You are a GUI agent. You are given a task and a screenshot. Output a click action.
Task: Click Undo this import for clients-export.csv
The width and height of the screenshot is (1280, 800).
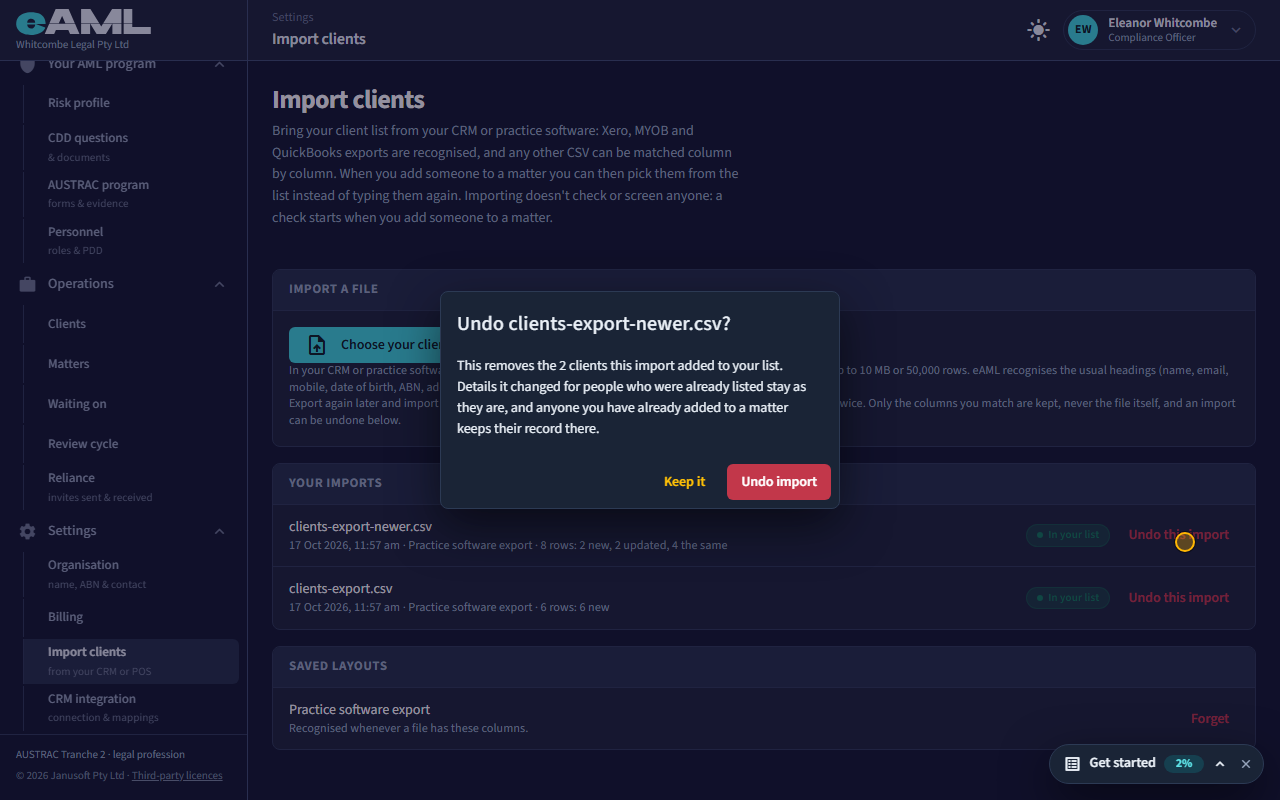1179,598
